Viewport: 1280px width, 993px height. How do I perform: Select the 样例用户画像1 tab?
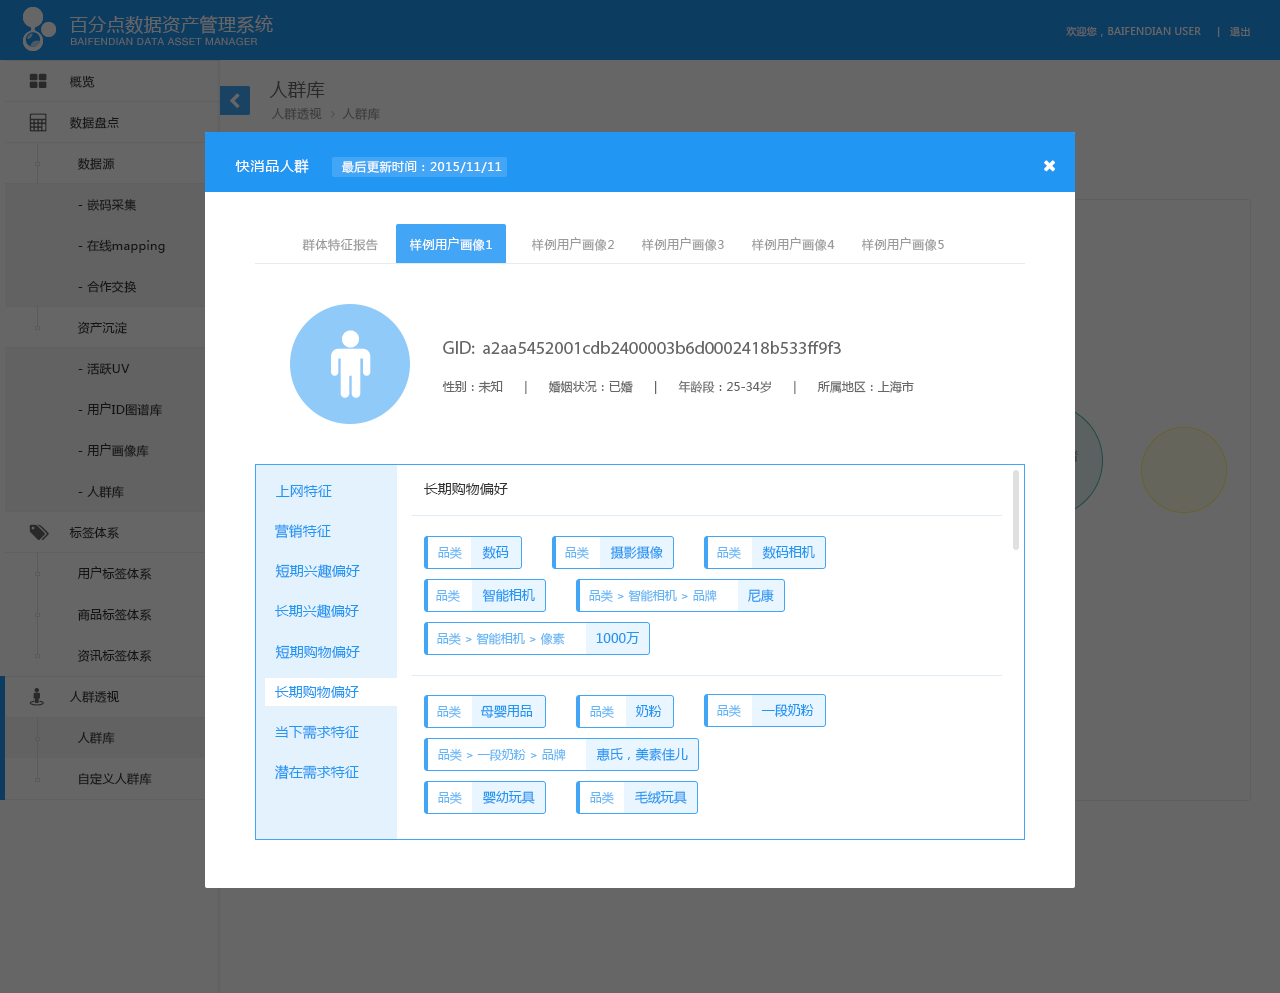(x=451, y=244)
